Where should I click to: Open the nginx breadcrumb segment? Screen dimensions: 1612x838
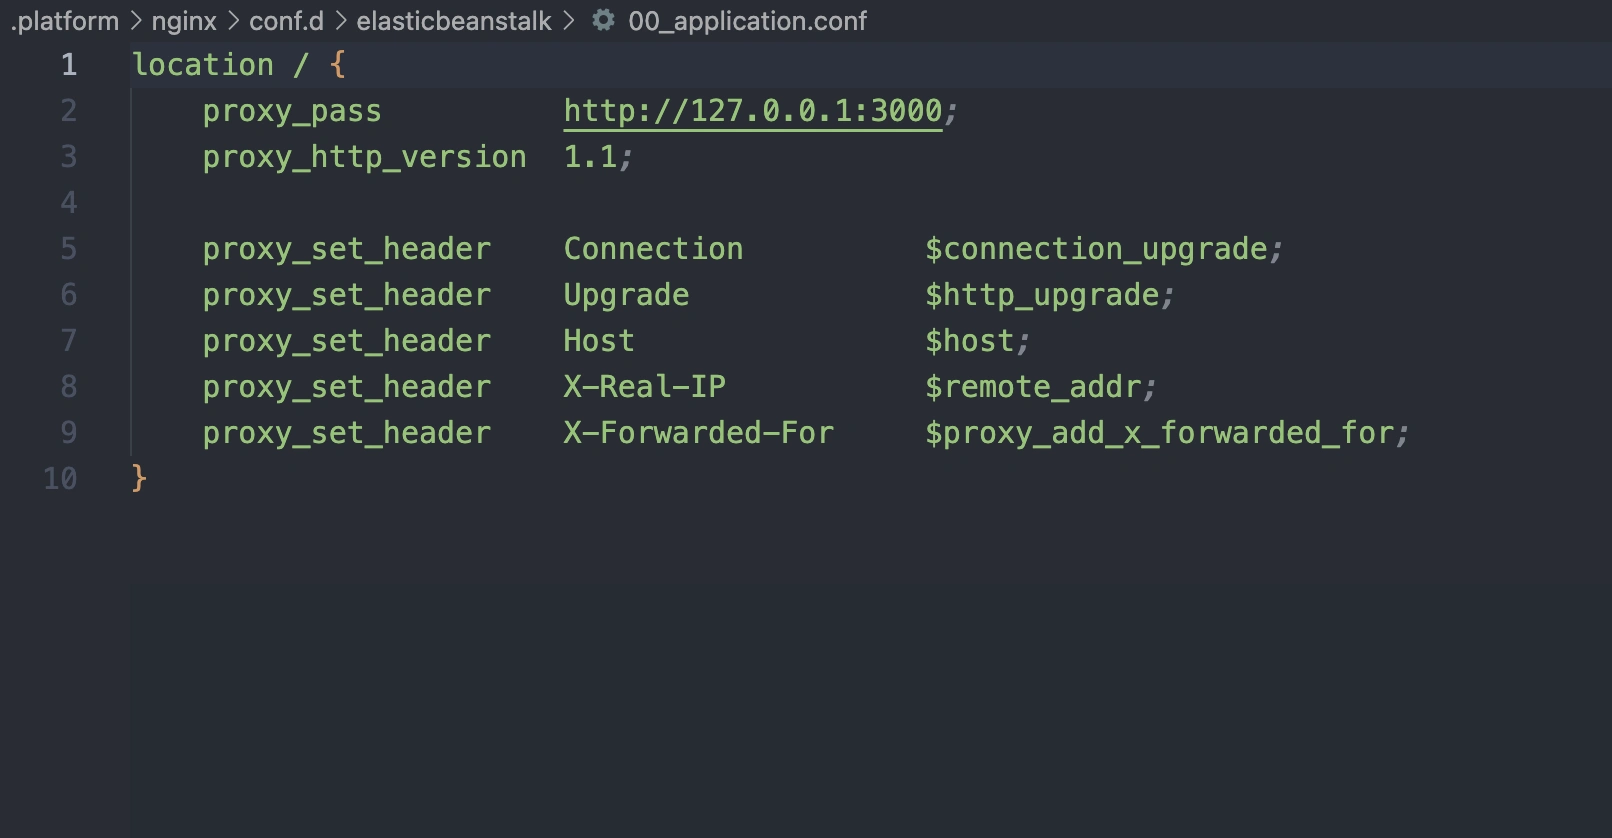(x=184, y=21)
